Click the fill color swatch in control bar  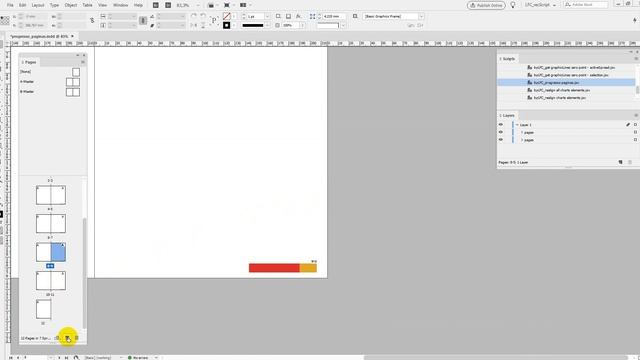point(227,16)
